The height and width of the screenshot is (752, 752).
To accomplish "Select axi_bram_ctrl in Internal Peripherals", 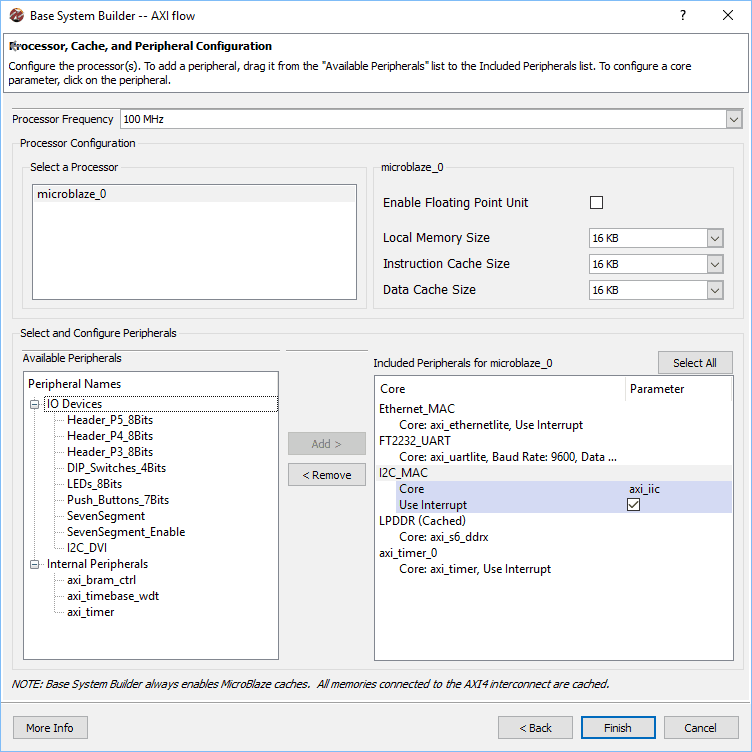I will (101, 580).
